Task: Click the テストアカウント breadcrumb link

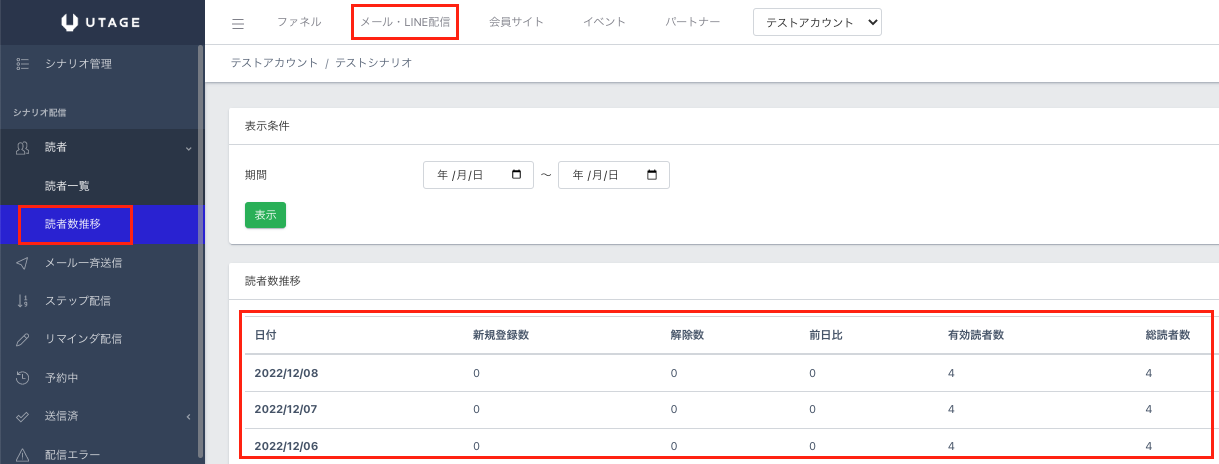Action: coord(273,63)
